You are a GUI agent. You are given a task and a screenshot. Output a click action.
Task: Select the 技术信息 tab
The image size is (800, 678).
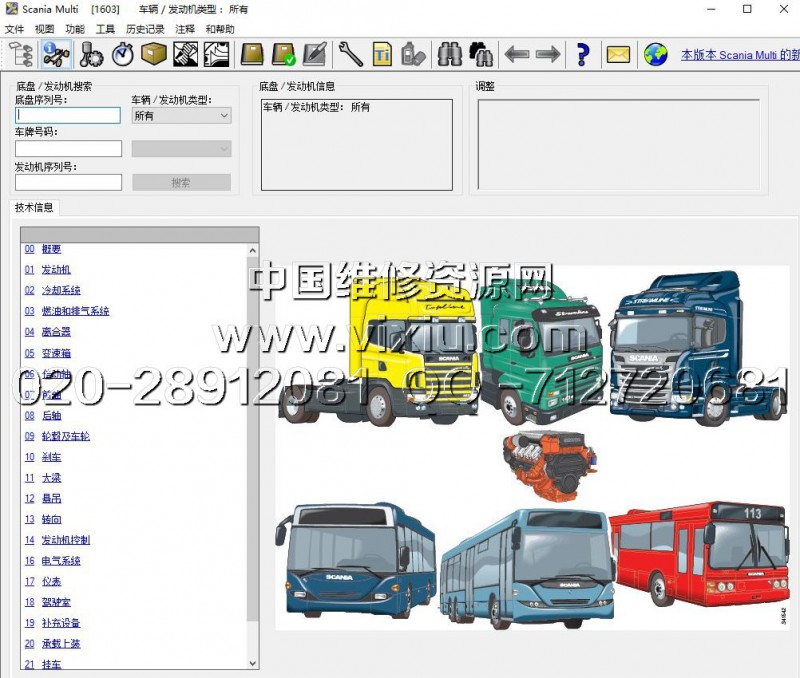pos(35,208)
